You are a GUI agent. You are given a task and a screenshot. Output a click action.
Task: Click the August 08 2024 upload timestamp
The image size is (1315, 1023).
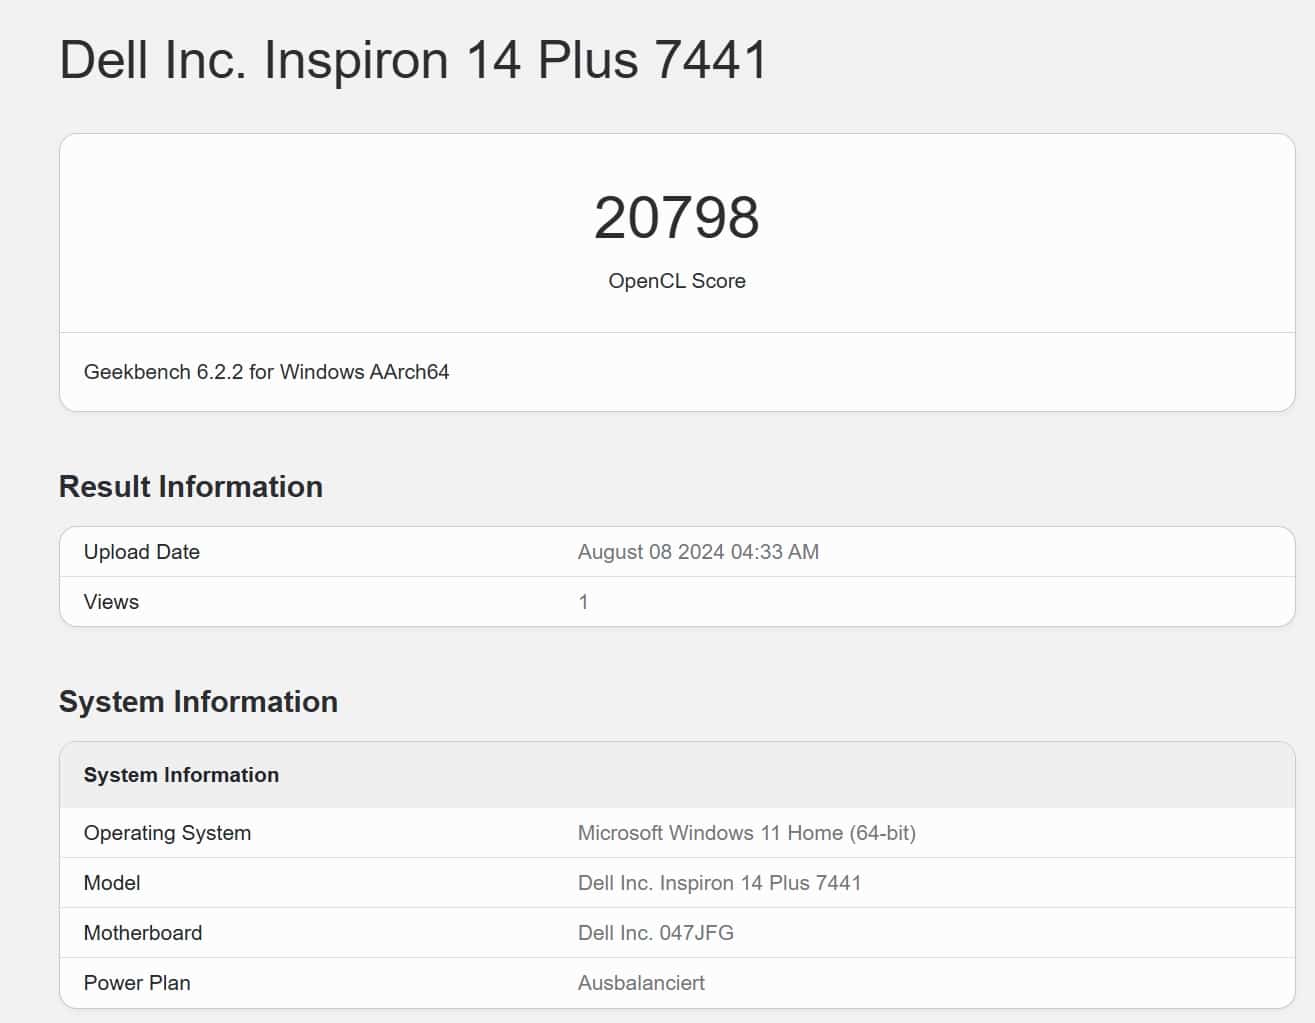(698, 552)
